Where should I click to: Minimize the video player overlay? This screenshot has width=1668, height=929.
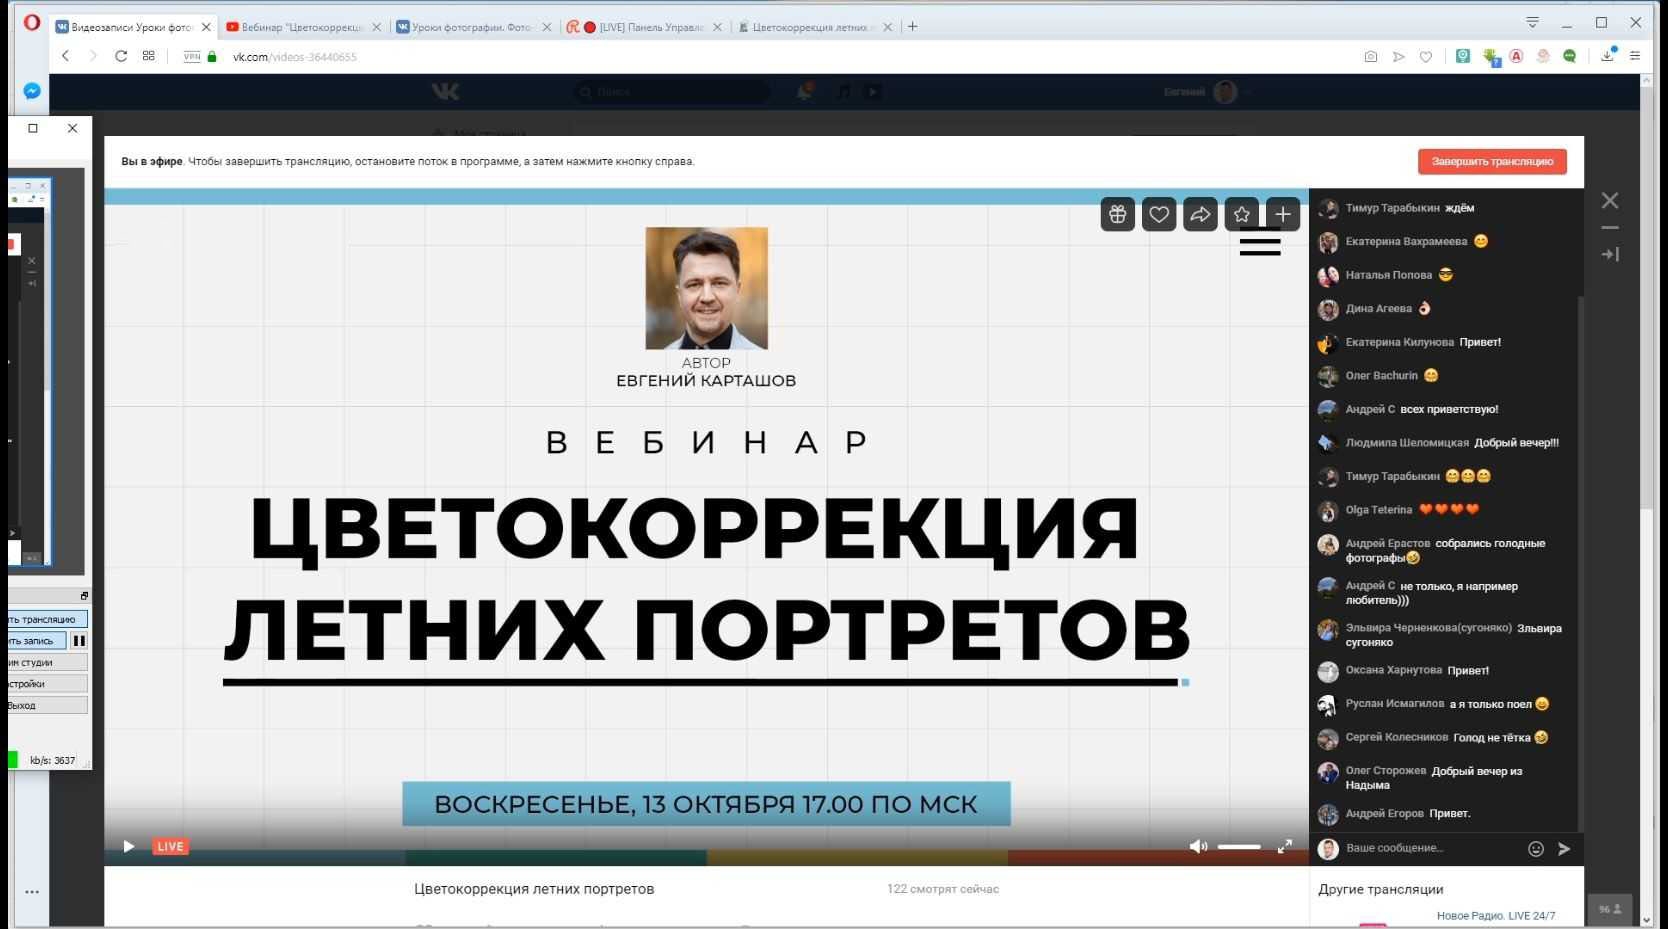[1610, 228]
